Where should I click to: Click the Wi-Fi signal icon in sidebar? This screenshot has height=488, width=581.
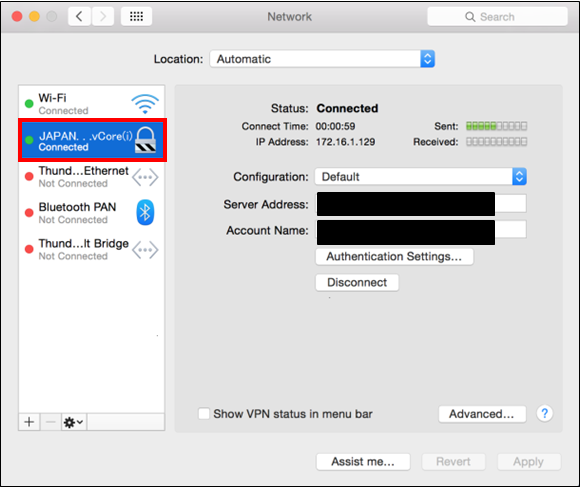145,104
